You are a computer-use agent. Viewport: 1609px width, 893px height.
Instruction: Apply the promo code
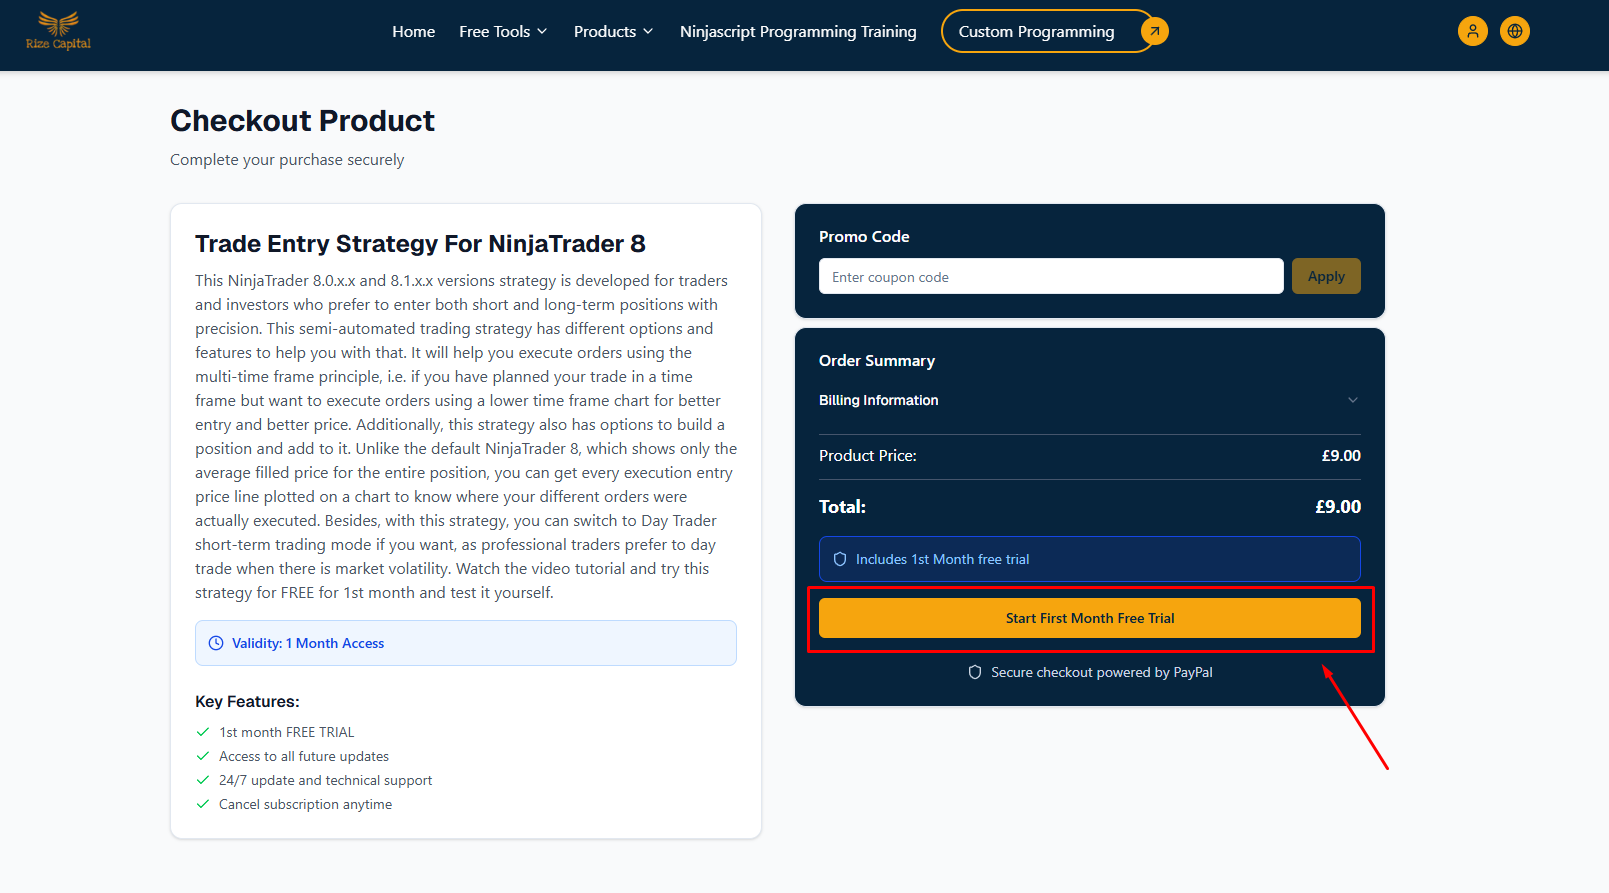1326,276
